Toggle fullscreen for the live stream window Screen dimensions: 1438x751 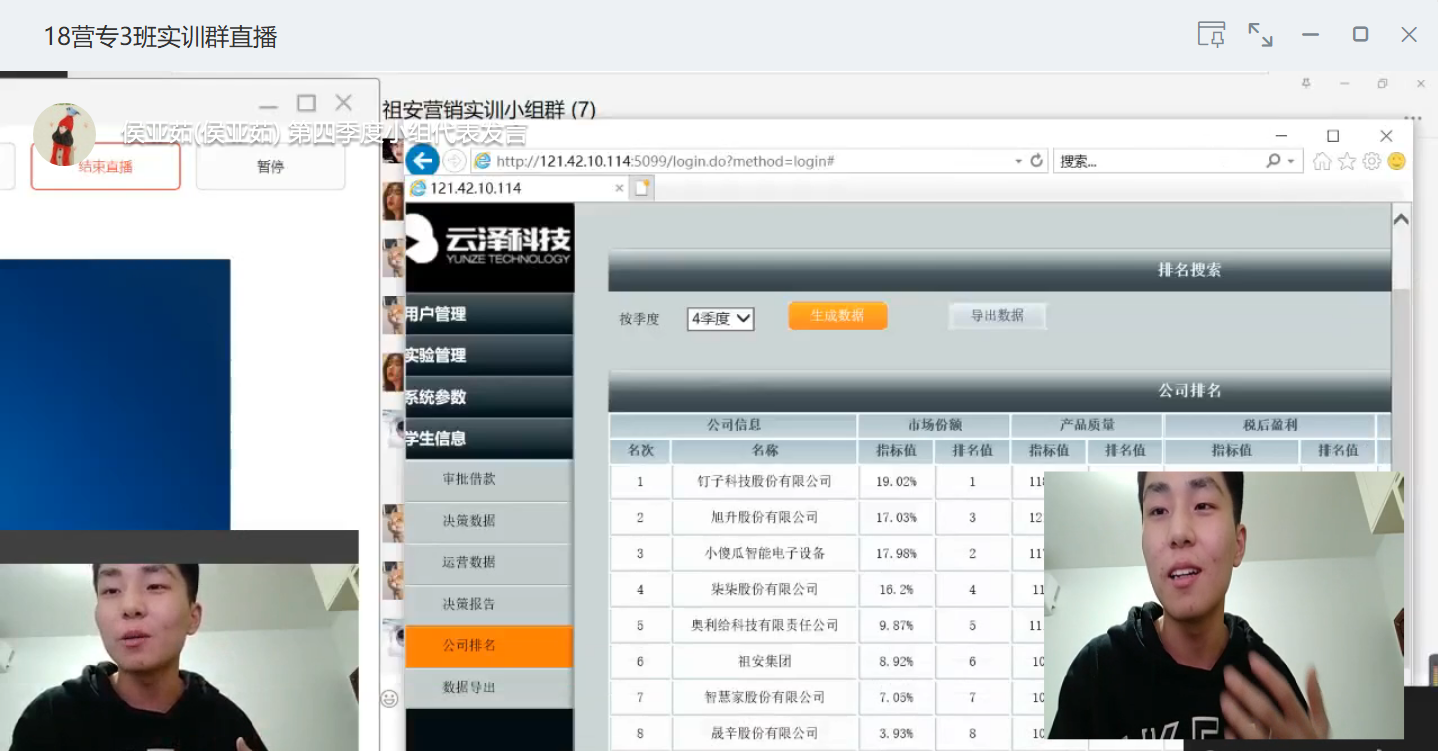coord(1260,35)
